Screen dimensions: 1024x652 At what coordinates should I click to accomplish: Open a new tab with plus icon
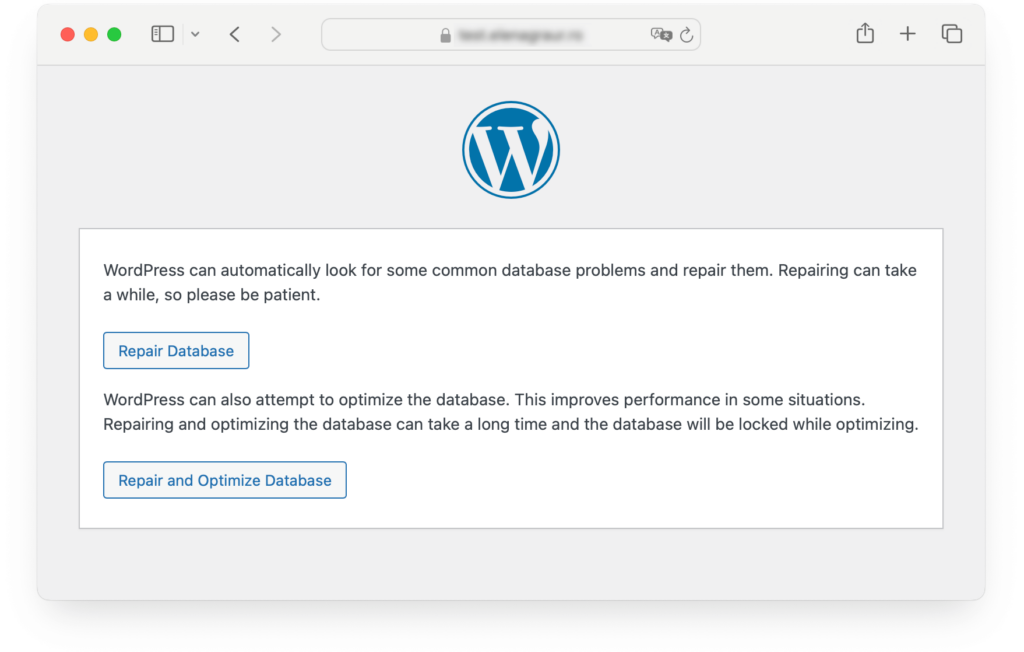(x=908, y=34)
